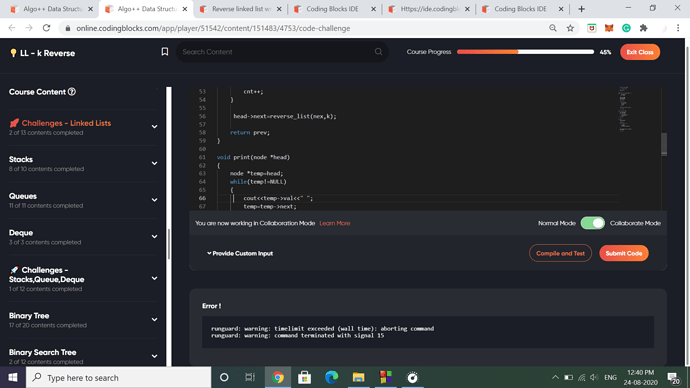690x388 pixels.
Task: Toggle Normal/Collaborate Mode switch
Action: pyautogui.click(x=593, y=223)
